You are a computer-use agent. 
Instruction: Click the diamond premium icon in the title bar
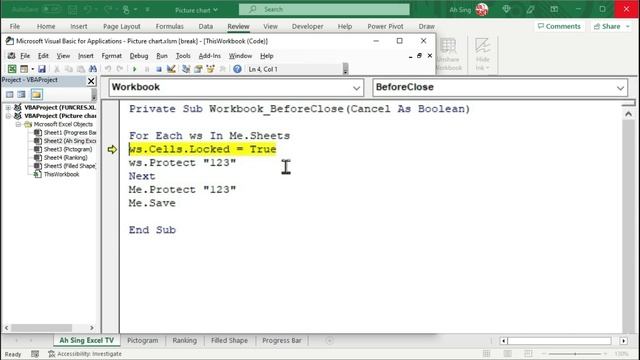(x=506, y=9)
